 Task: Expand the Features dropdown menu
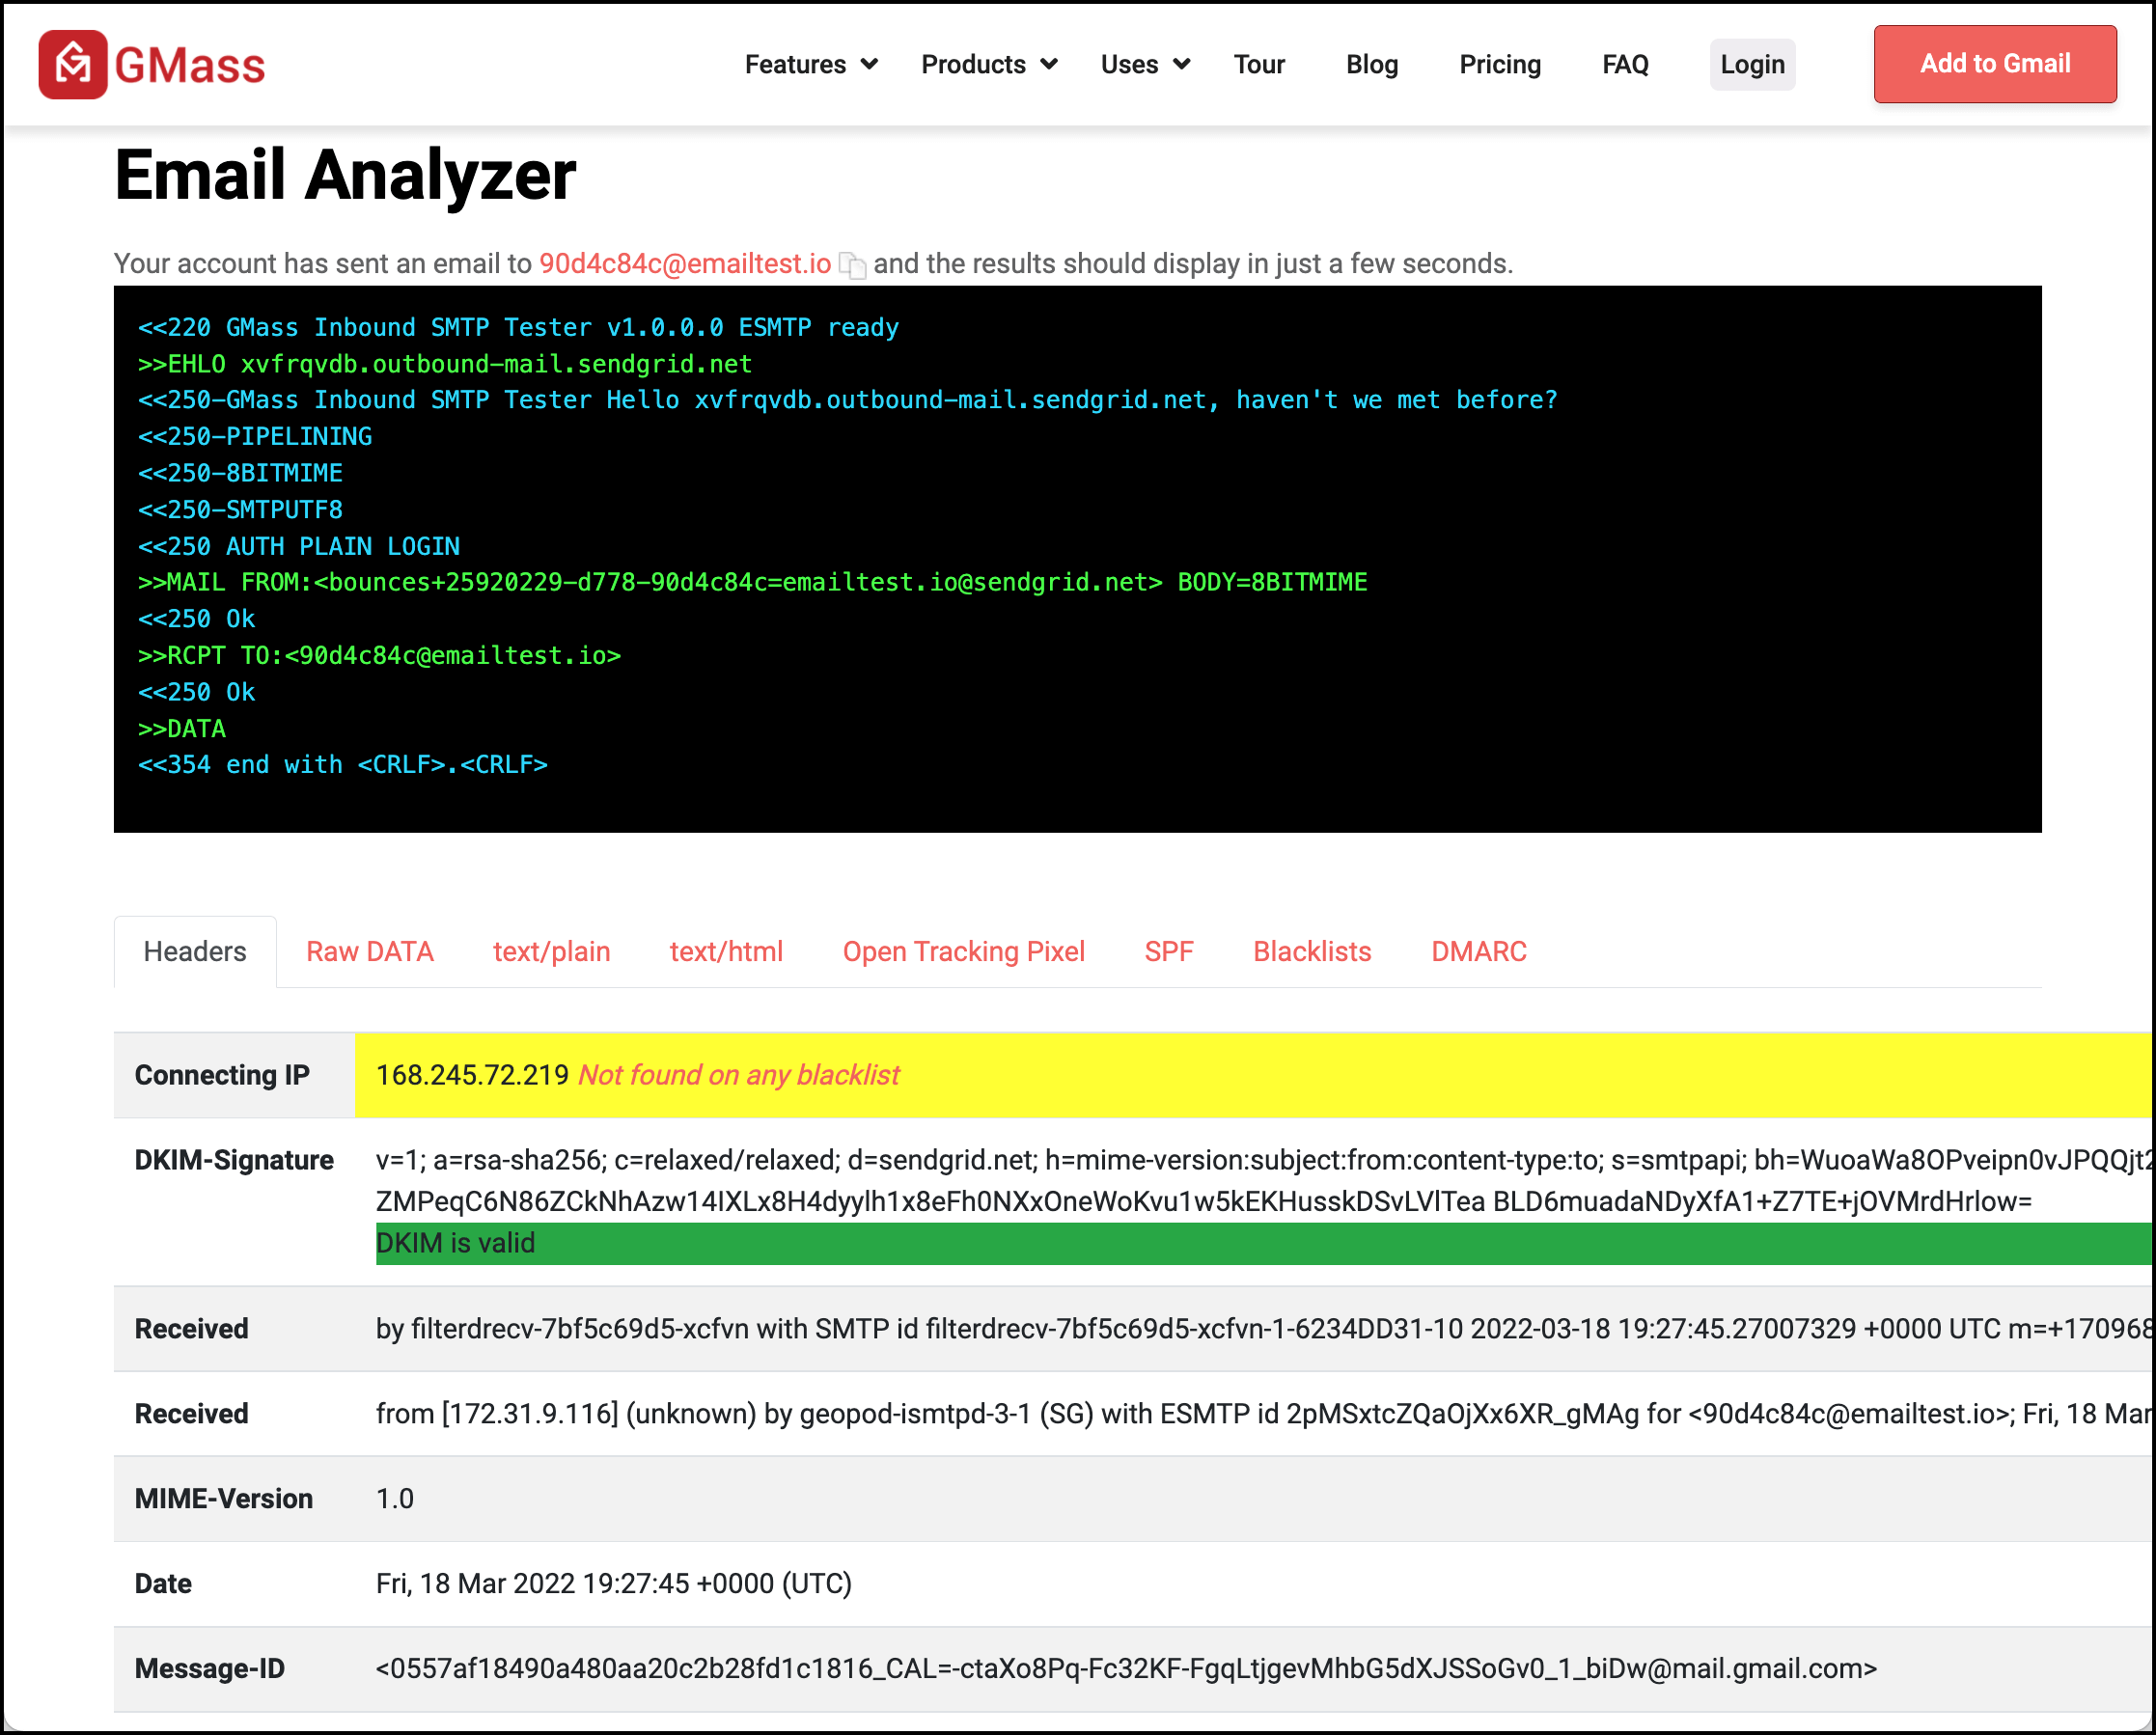[x=811, y=64]
